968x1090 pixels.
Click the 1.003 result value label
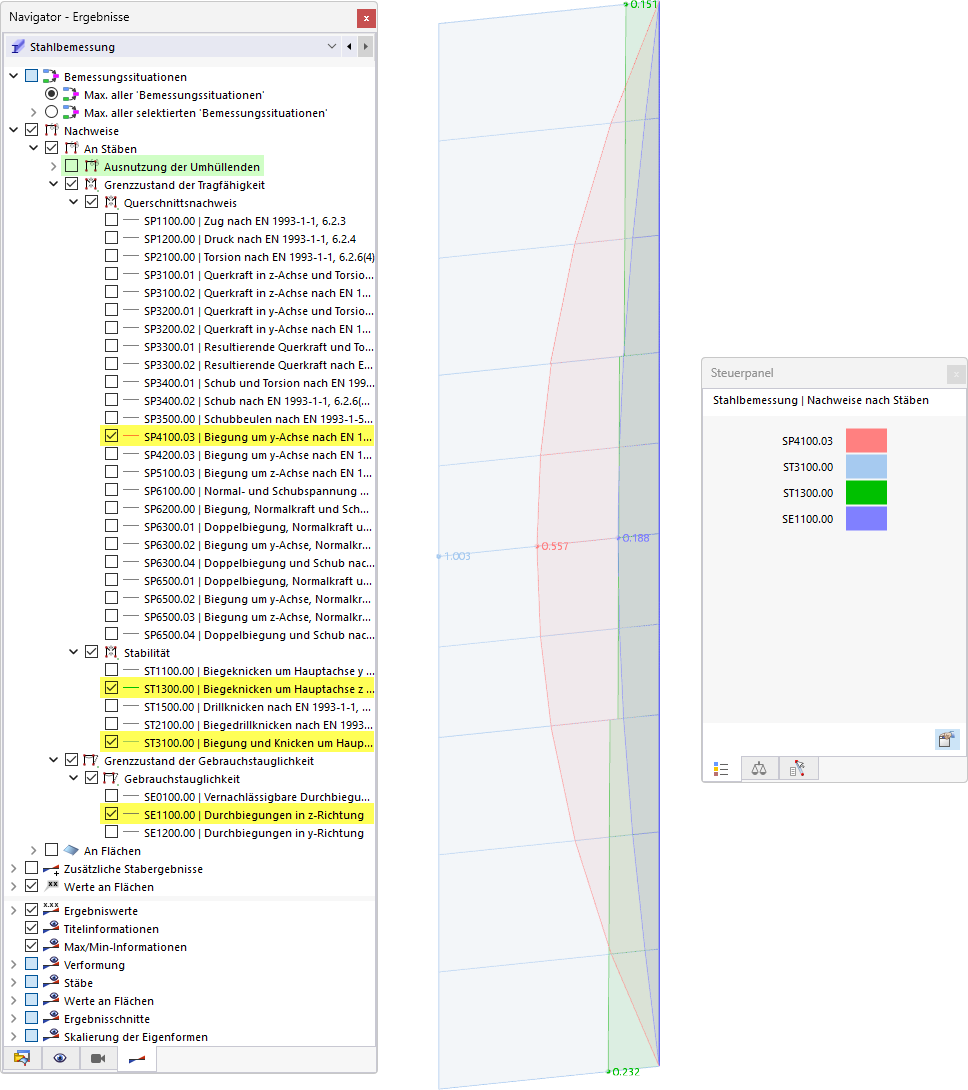[x=457, y=556]
